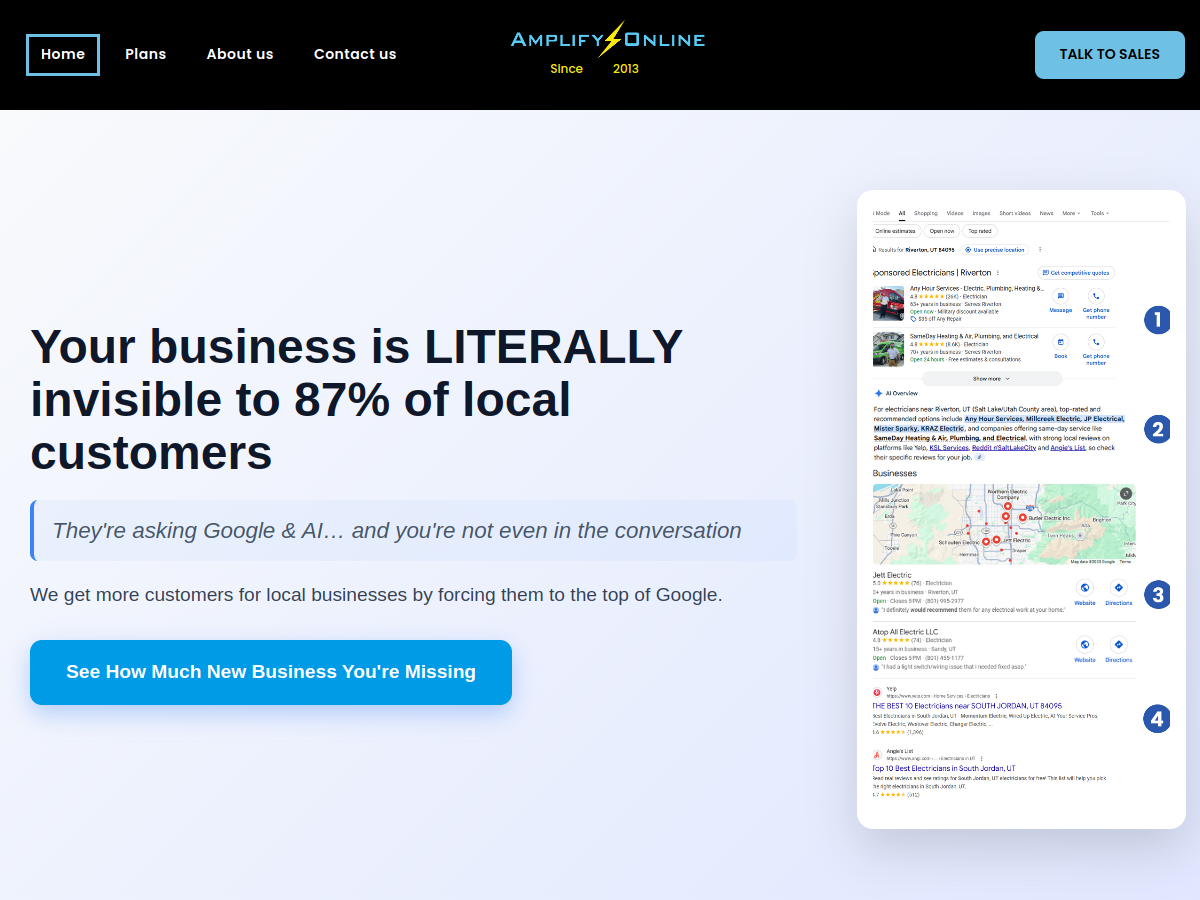
Task: Open THE BEST 10 Electricians near SOUTH JORDAN result
Action: [967, 706]
